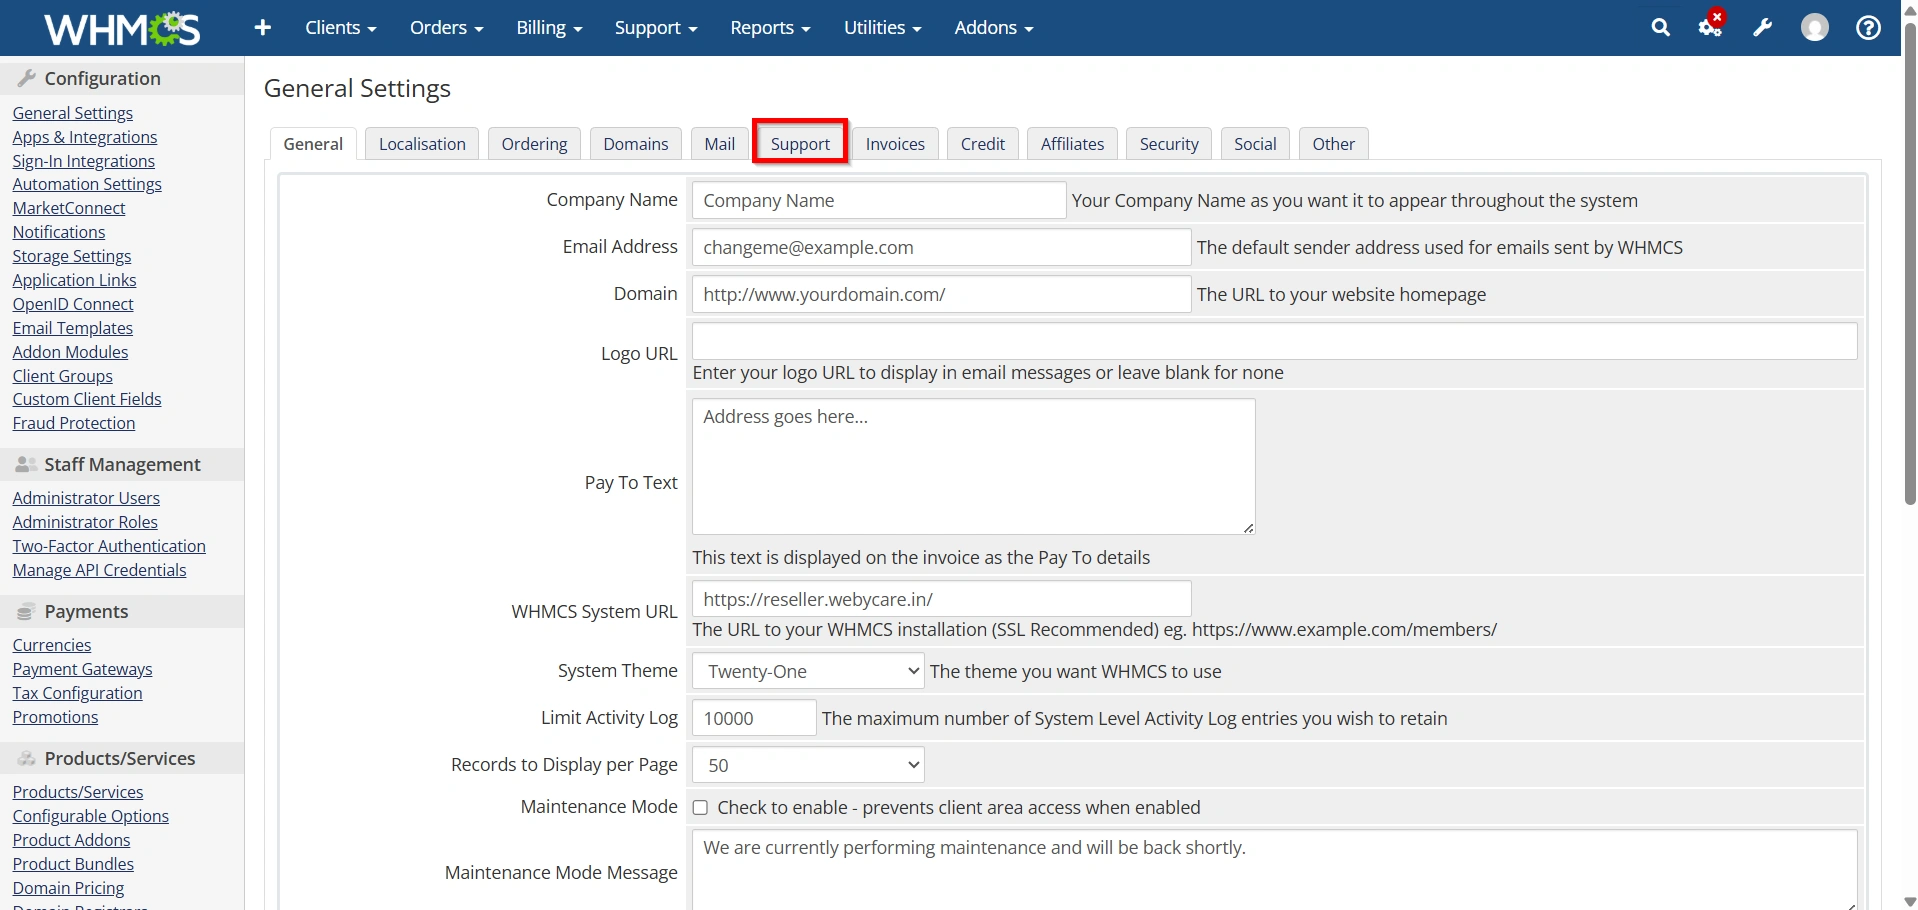This screenshot has width=1918, height=910.
Task: Open Two-Factor Authentication link
Action: [x=109, y=546]
